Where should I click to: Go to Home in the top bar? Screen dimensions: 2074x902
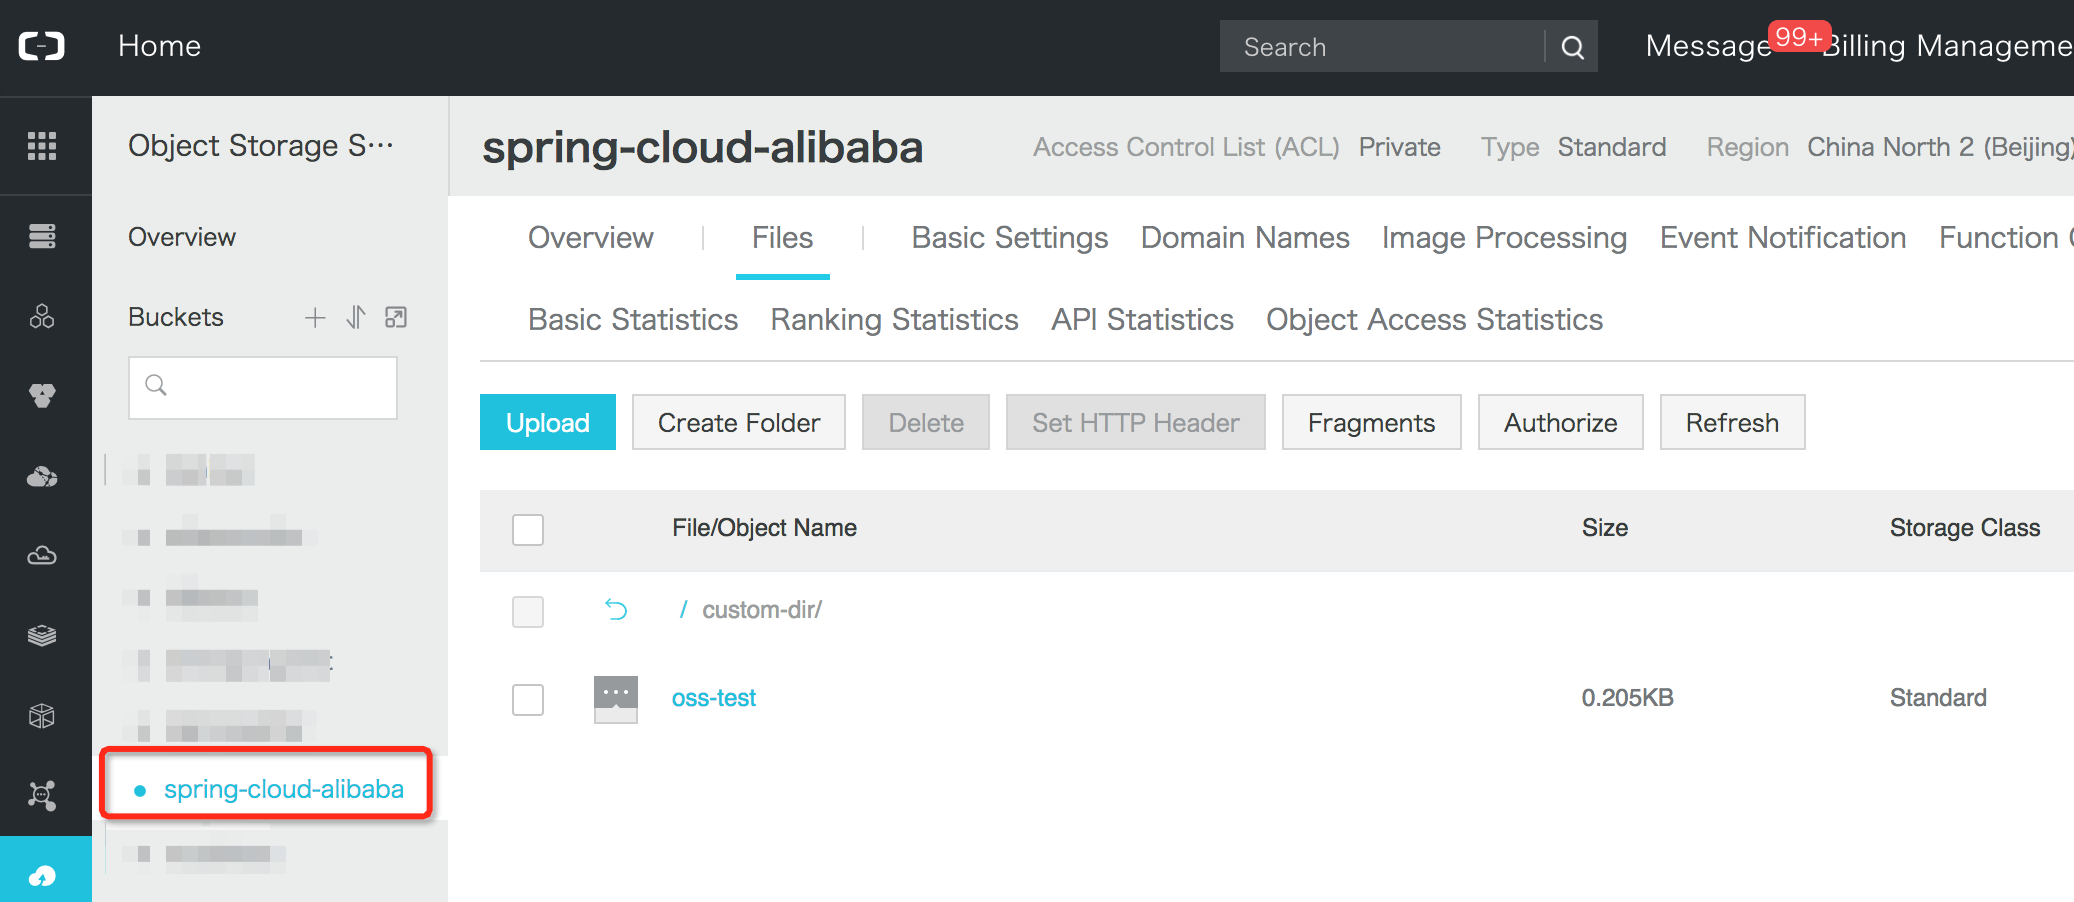[x=160, y=46]
